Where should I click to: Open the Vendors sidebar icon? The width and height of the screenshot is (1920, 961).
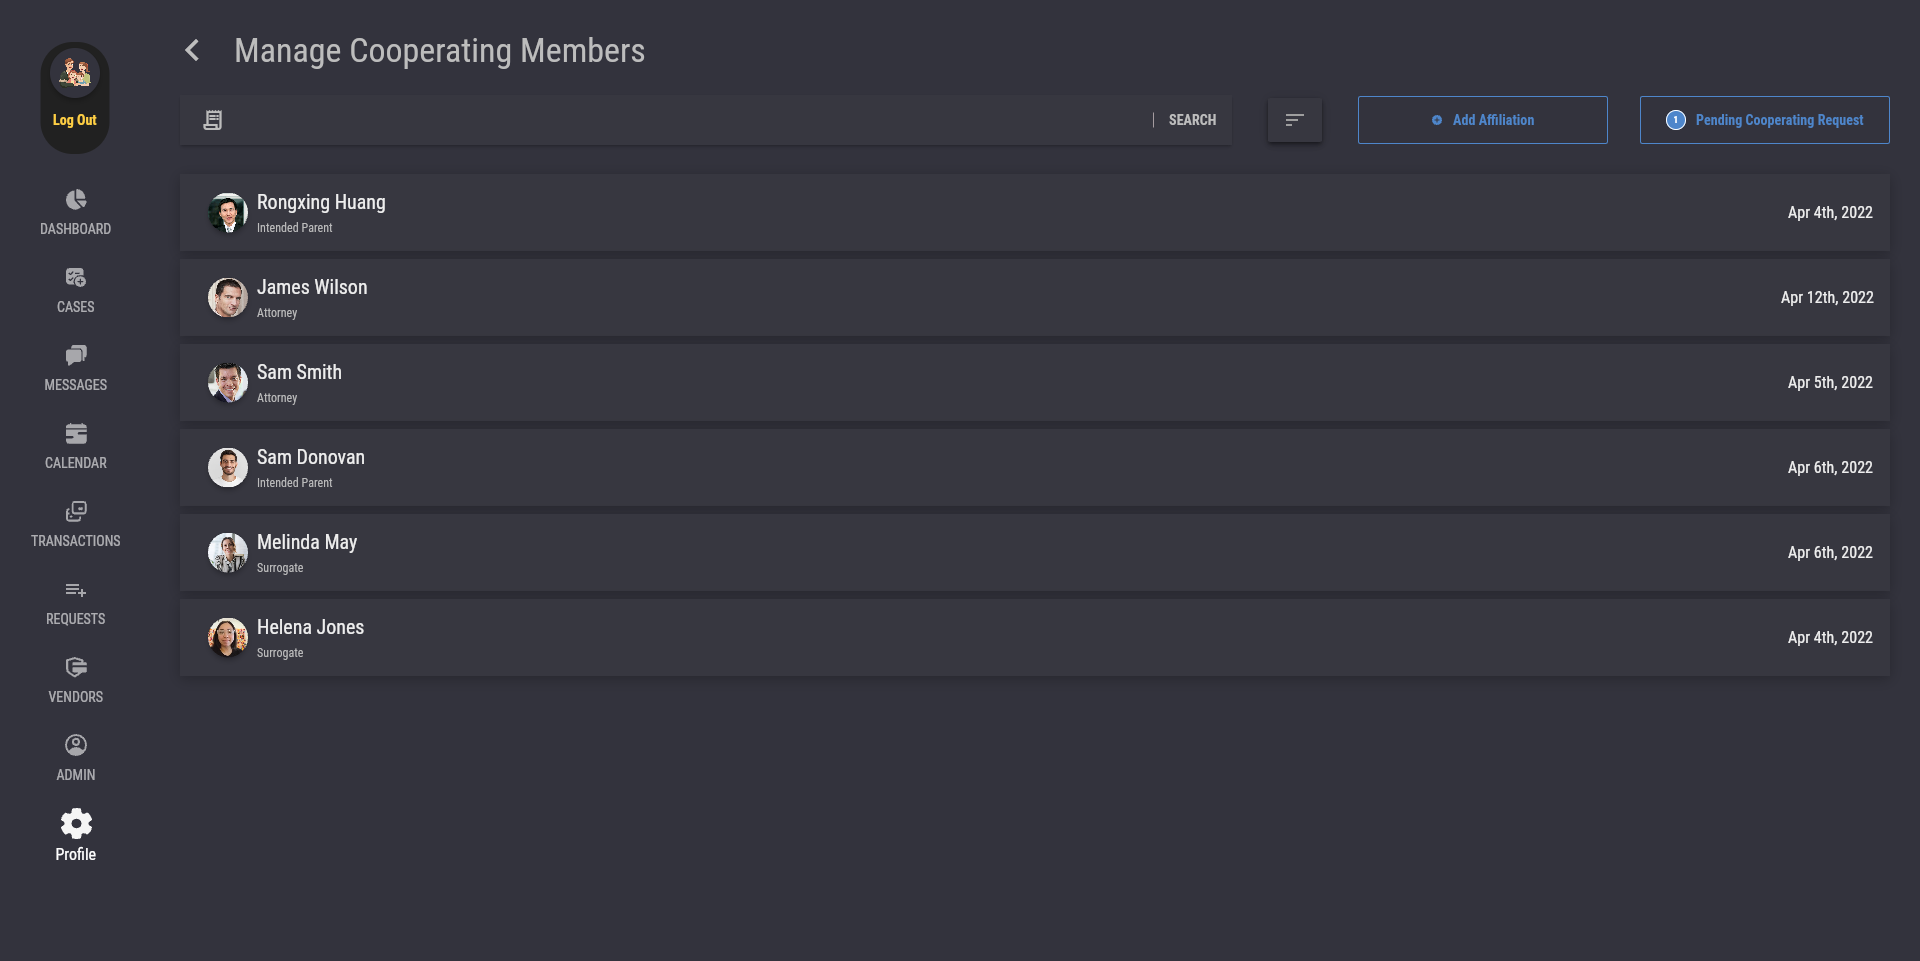click(x=76, y=668)
